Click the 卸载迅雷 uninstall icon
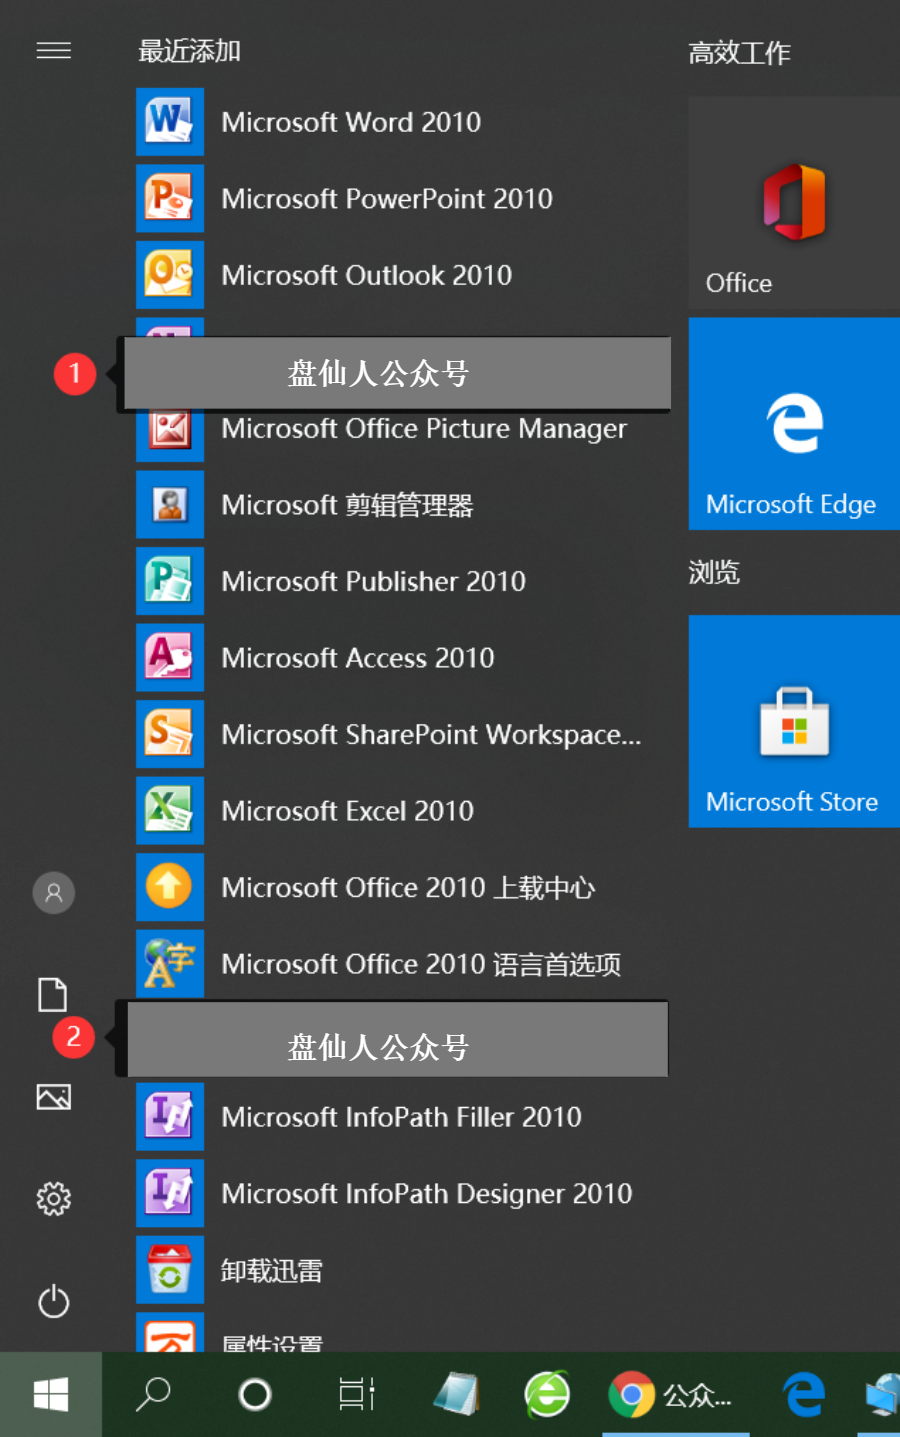This screenshot has height=1437, width=900. pyautogui.click(x=170, y=1270)
